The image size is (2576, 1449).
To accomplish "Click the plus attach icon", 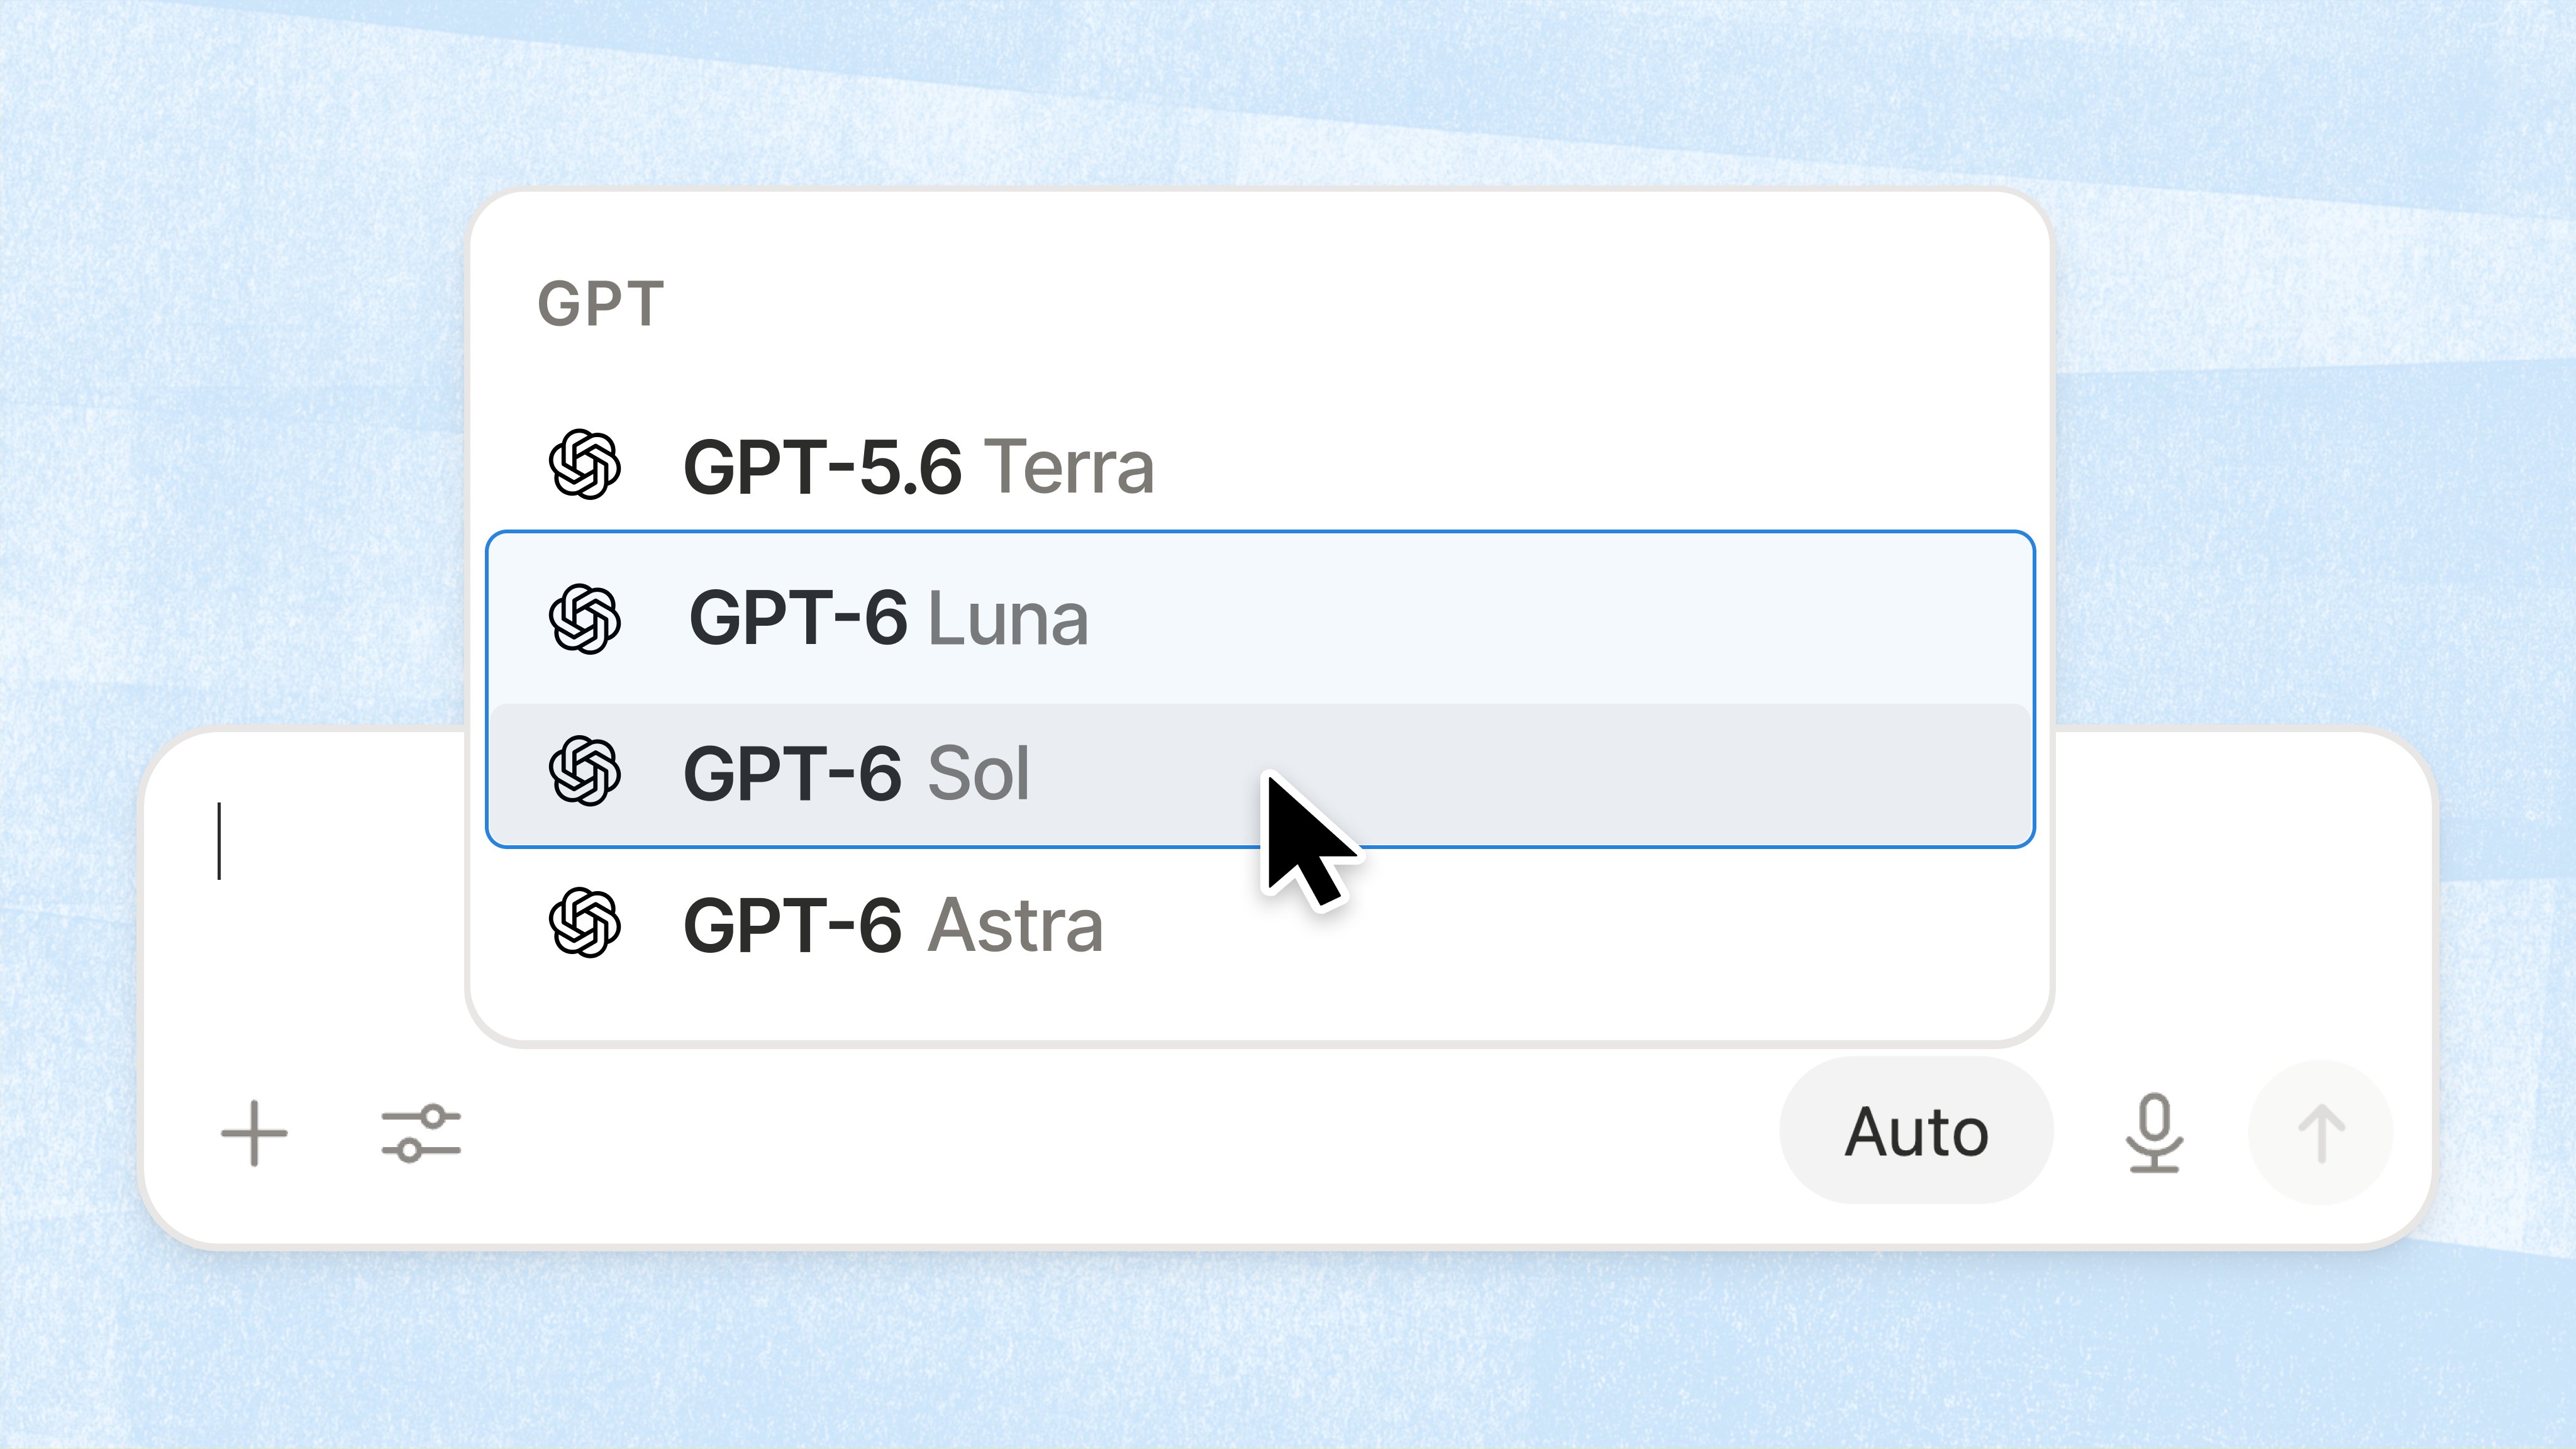I will (254, 1133).
